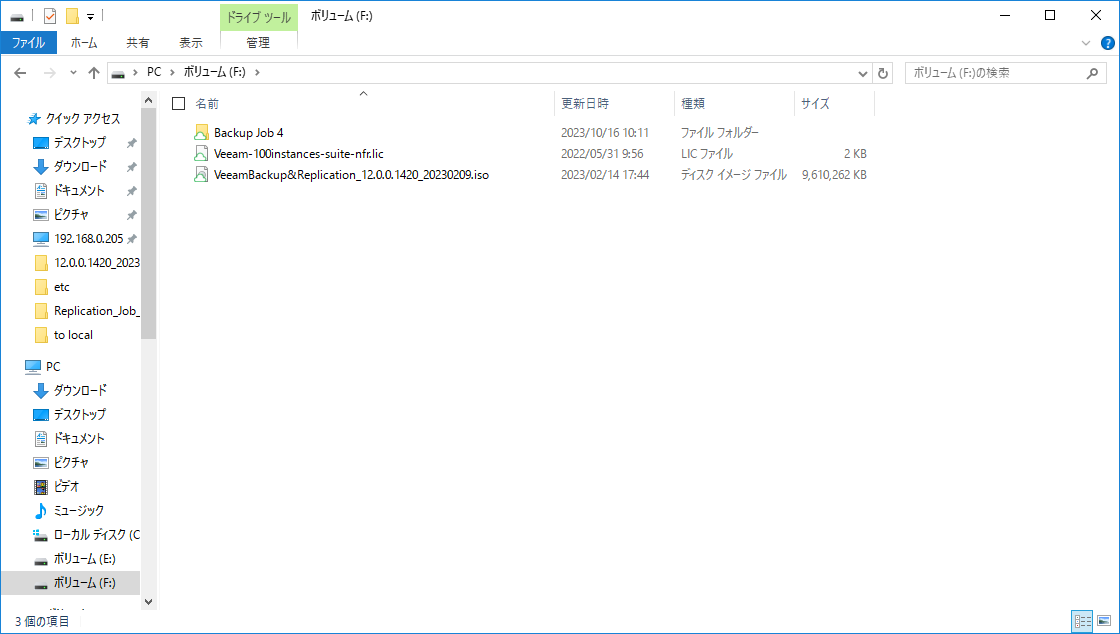Select the VeeamBackup&Replication iso file icon
Viewport: 1120px width, 634px height.
tap(201, 174)
